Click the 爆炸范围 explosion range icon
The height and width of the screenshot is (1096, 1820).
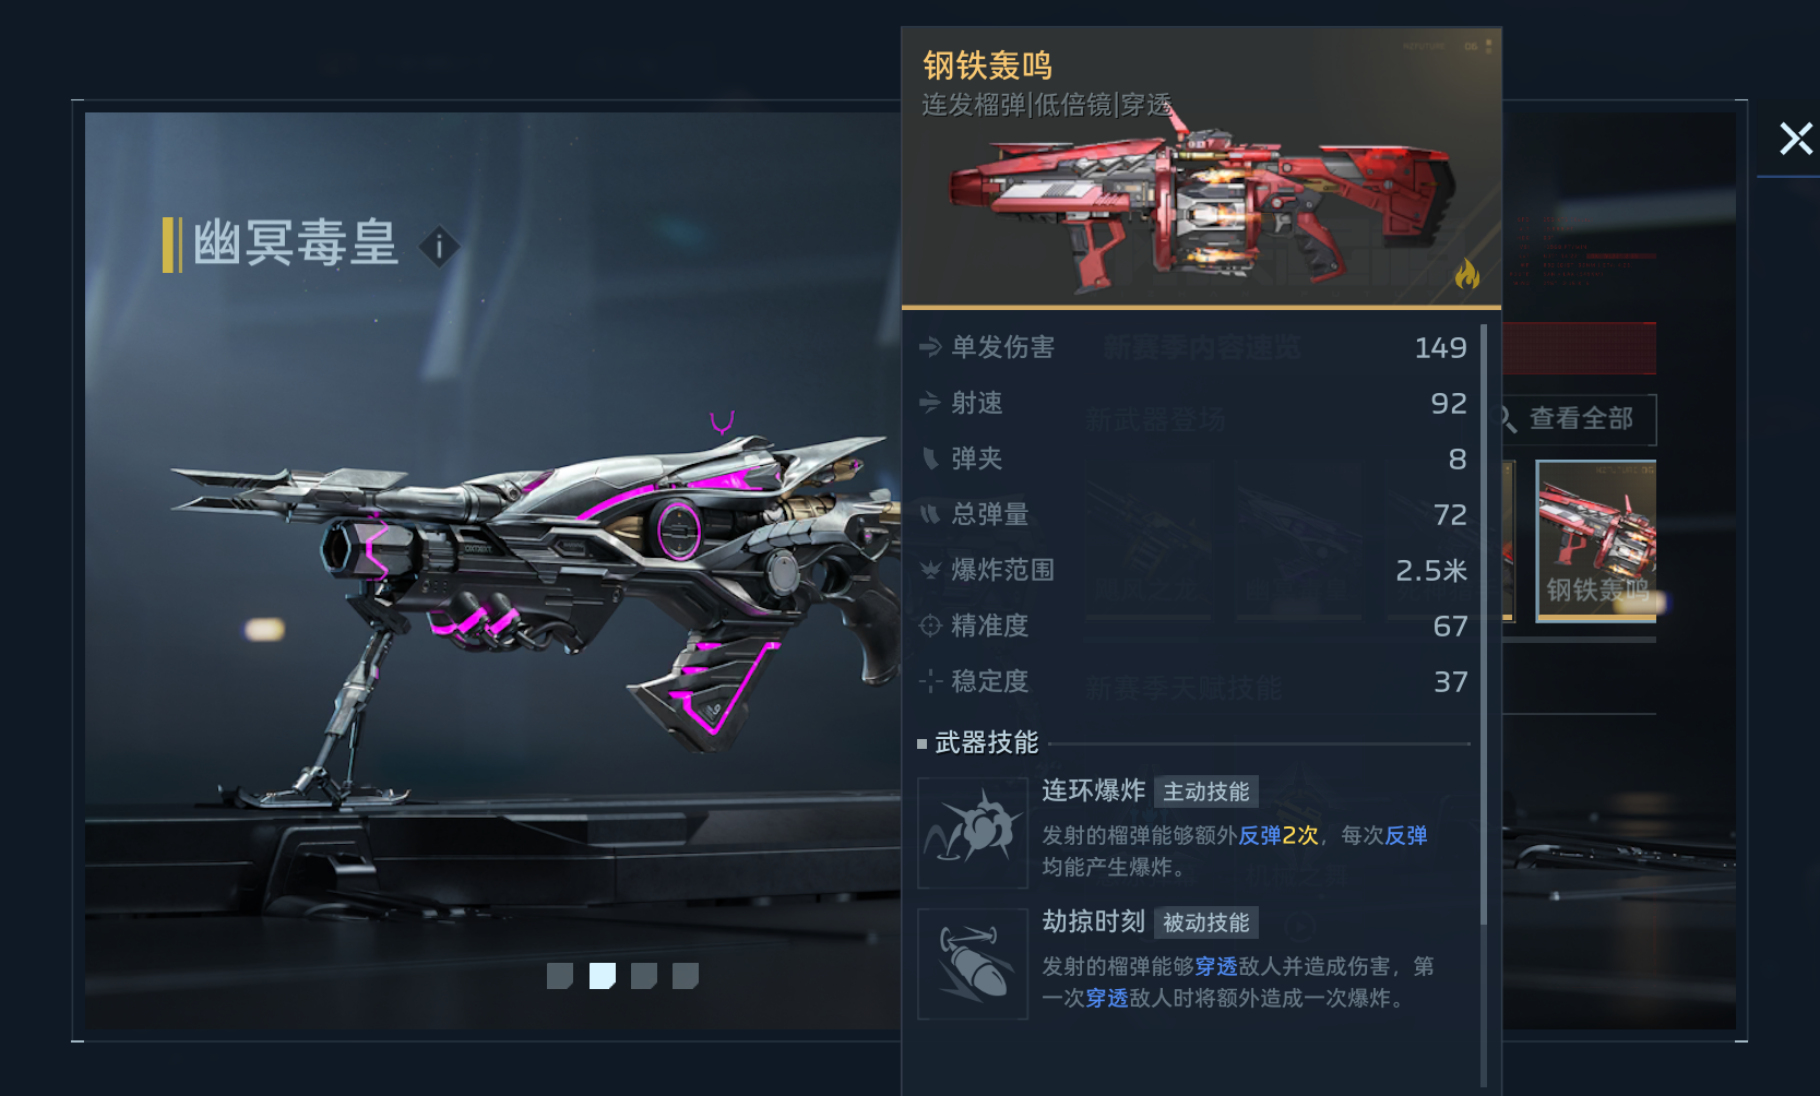tap(930, 569)
